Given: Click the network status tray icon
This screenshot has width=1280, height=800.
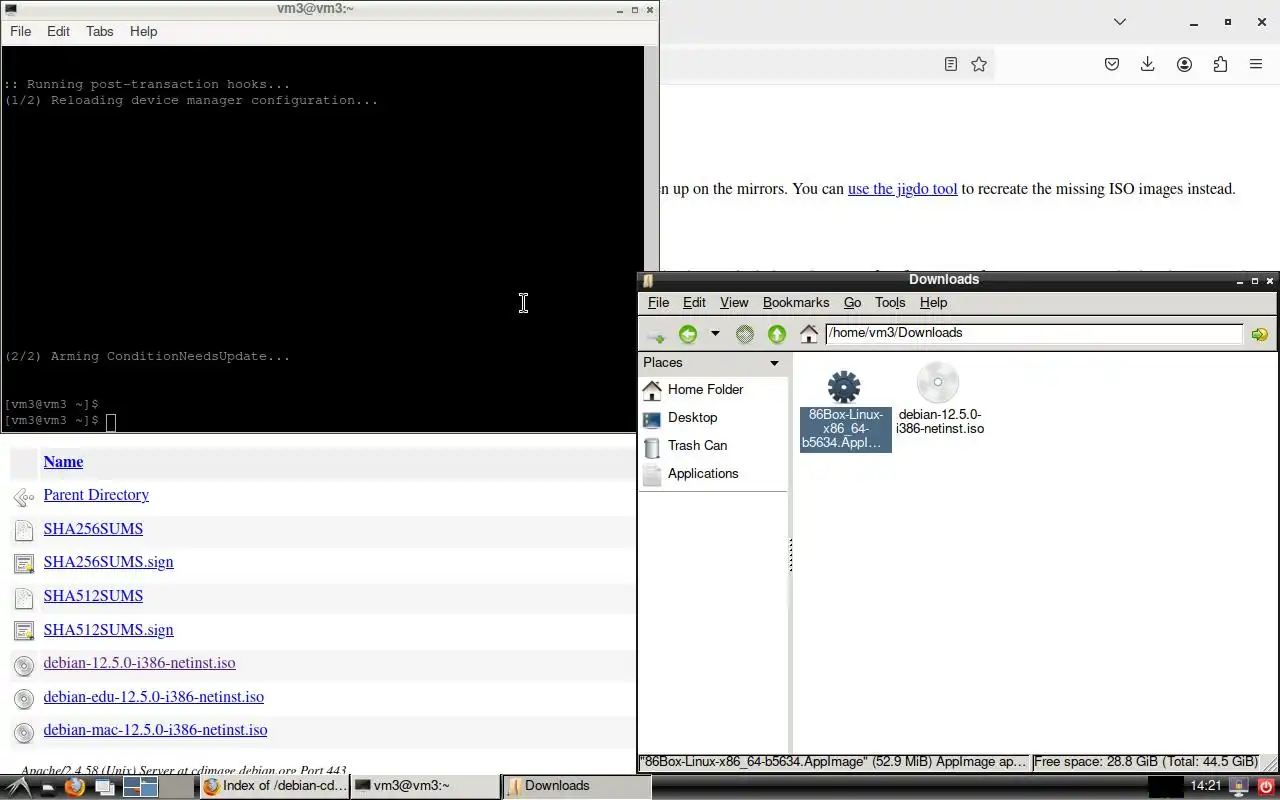Looking at the screenshot, I should [1238, 787].
